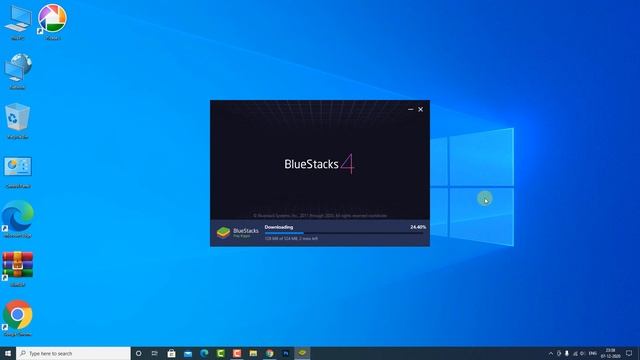Open the volume tray icon

583,353
